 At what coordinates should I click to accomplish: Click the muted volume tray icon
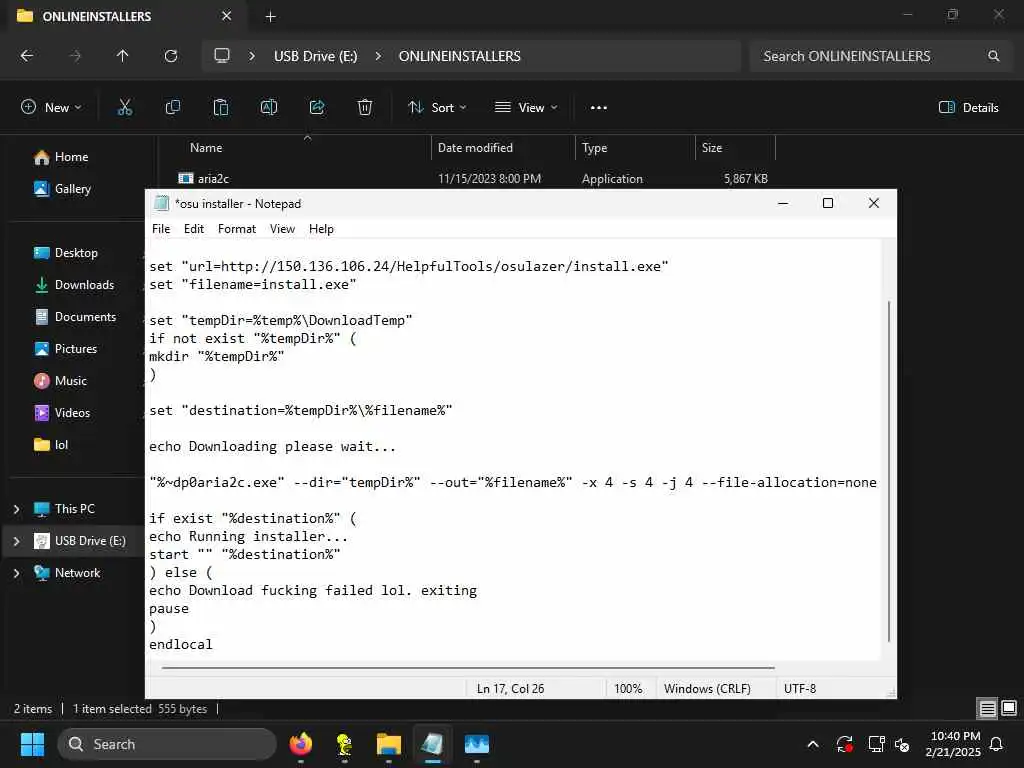[903, 744]
